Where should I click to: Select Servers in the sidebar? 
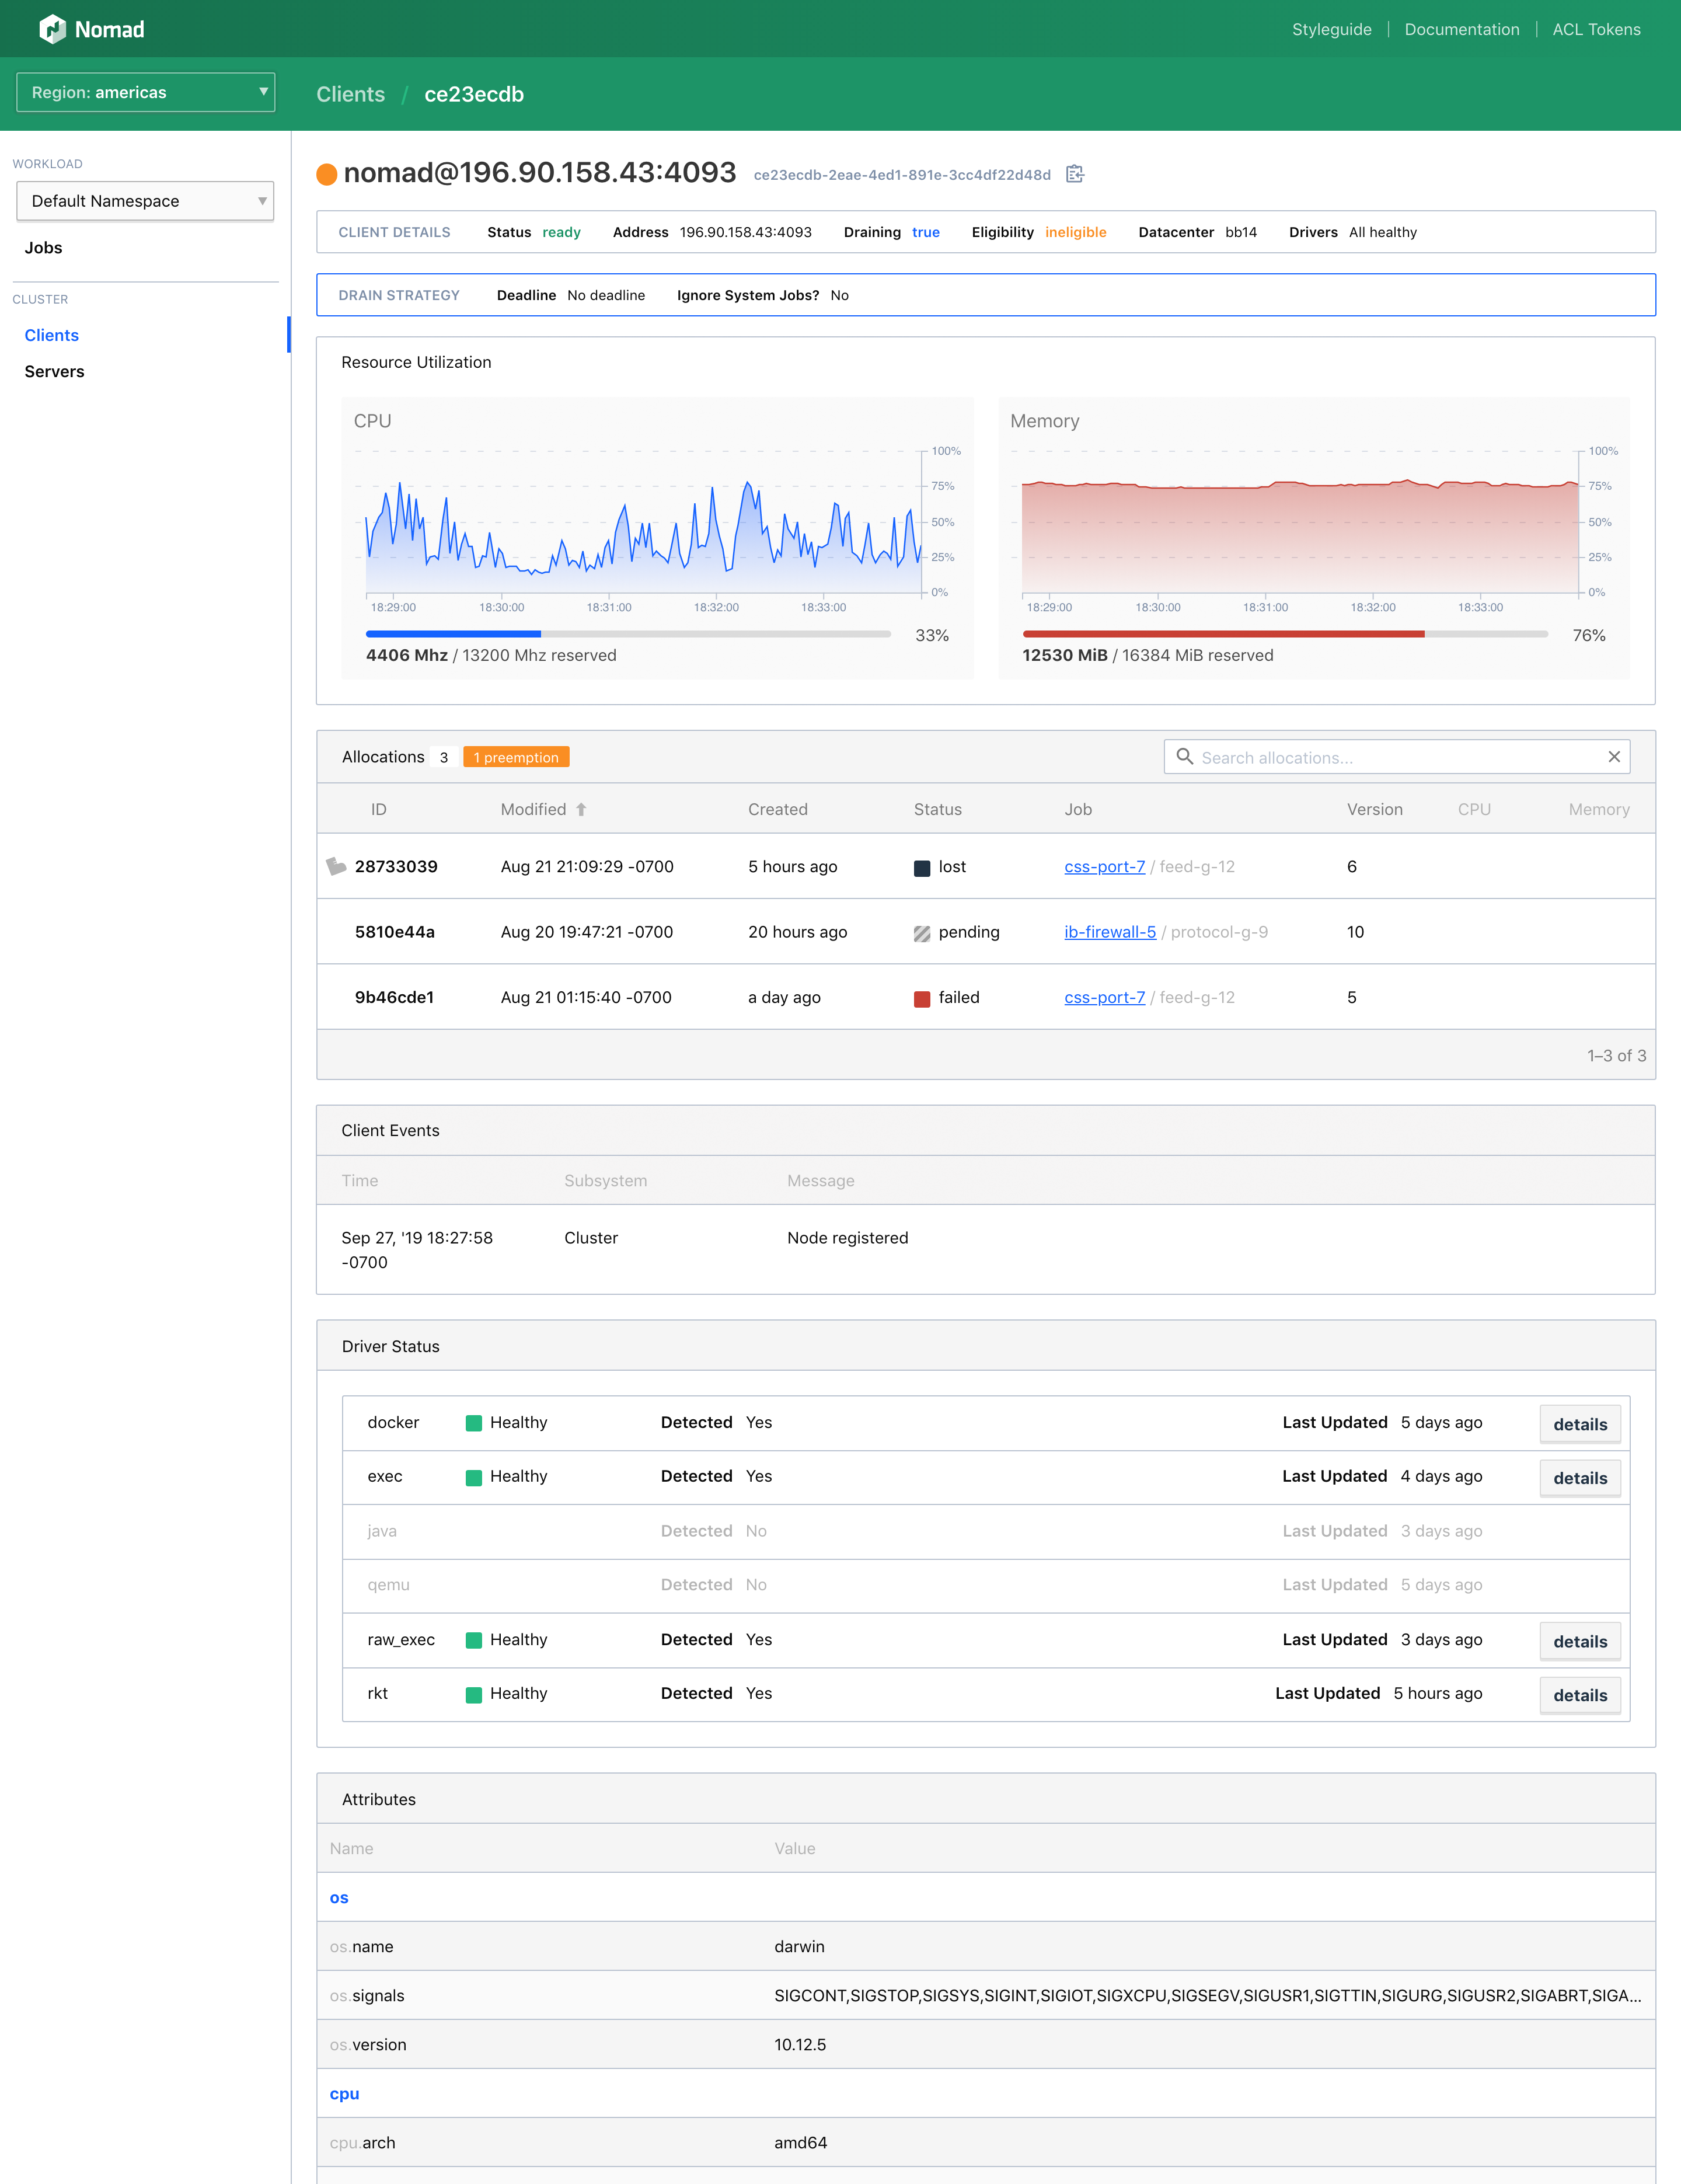tap(54, 371)
